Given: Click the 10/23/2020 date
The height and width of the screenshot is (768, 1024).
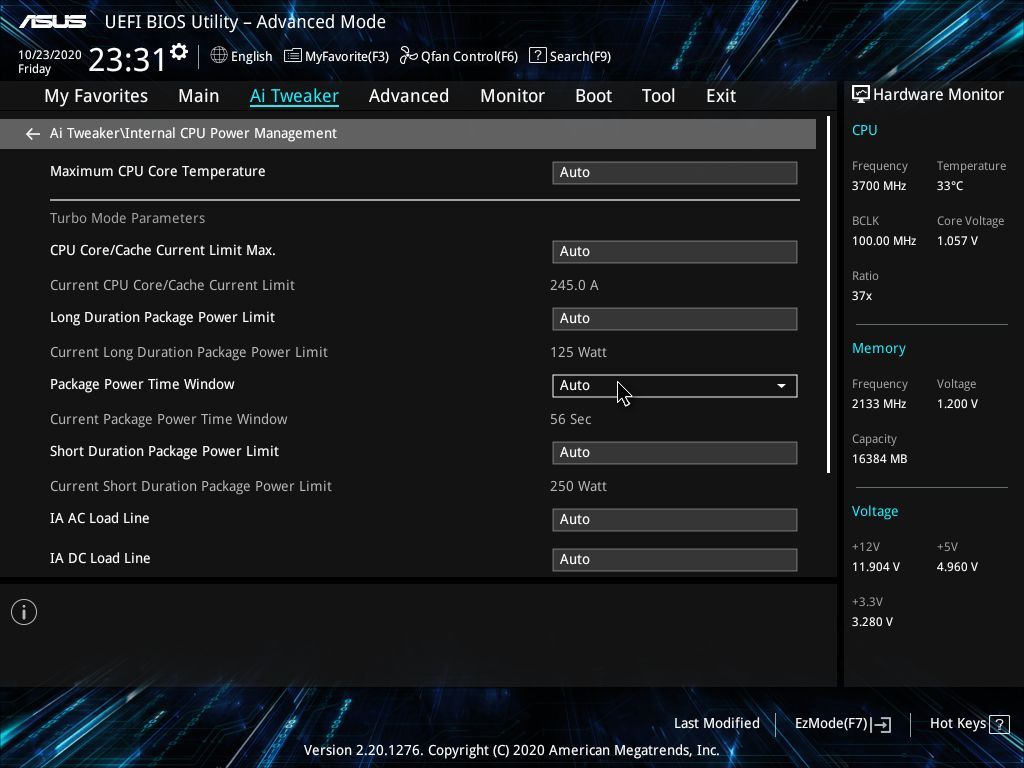Looking at the screenshot, I should coord(50,55).
